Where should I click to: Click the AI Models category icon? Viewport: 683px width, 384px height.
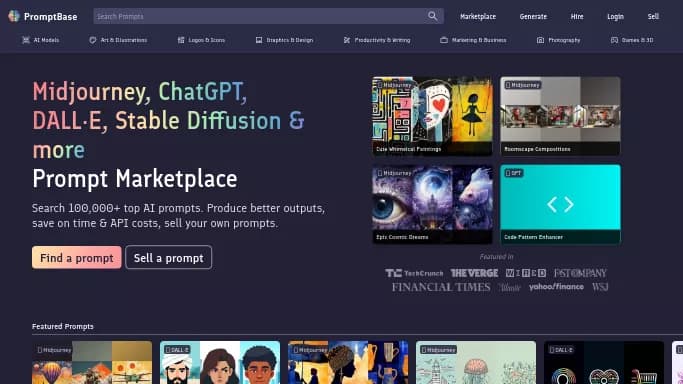click(26, 40)
